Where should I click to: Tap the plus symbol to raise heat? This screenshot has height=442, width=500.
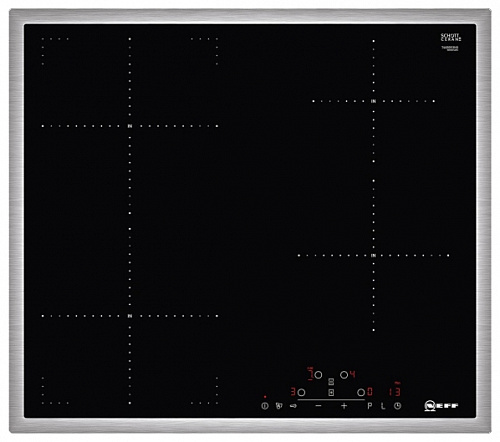tap(344, 406)
